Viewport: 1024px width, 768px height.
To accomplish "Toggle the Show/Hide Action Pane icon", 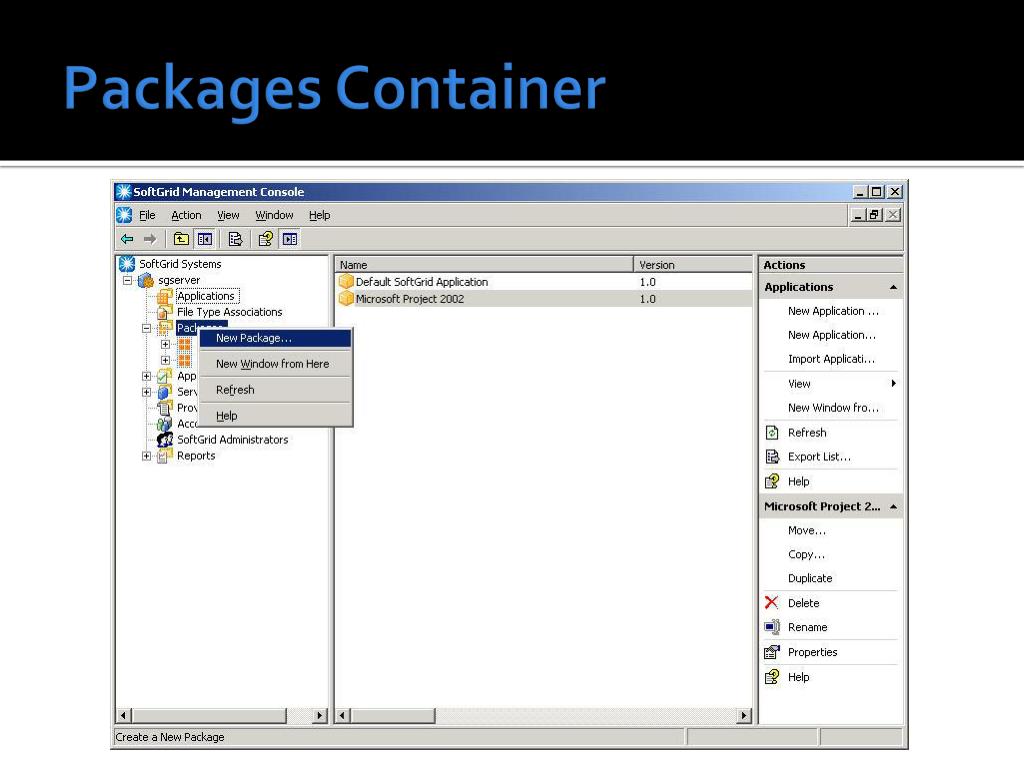I will click(x=290, y=239).
